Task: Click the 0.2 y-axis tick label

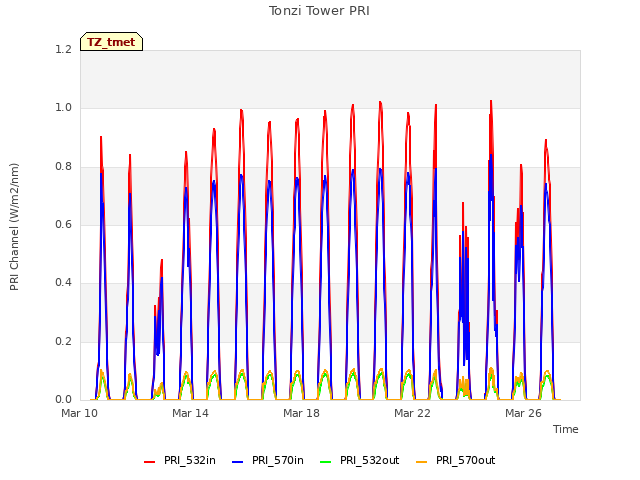Action: 64,342
